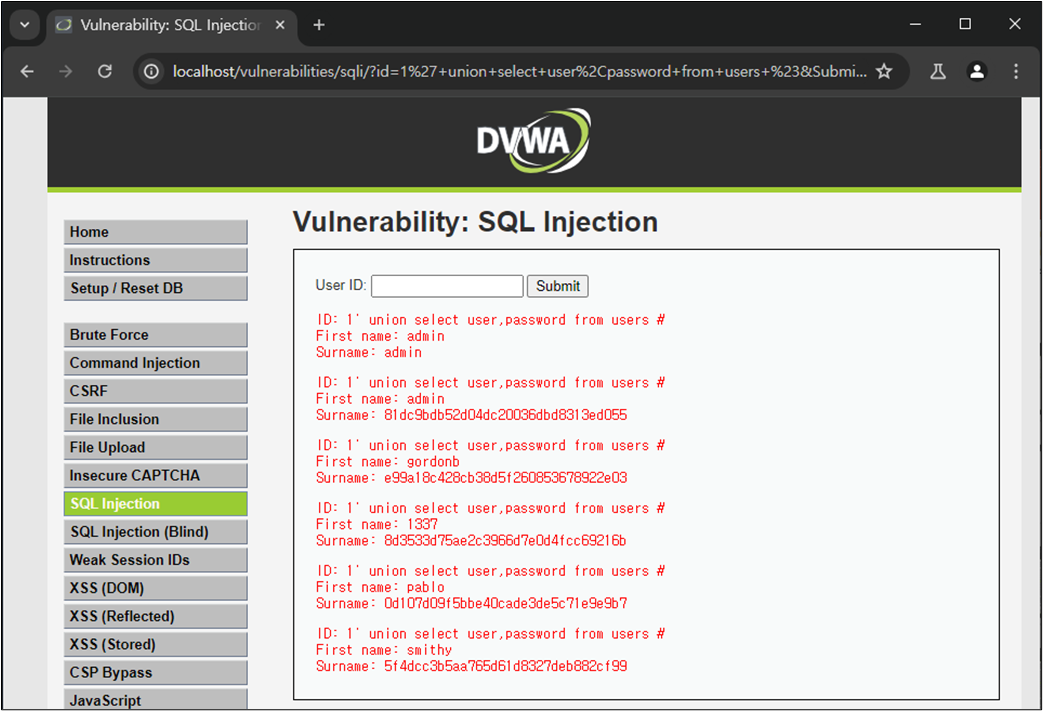Click the First name: pablo line
This screenshot has width=1043, height=711.
(x=380, y=587)
